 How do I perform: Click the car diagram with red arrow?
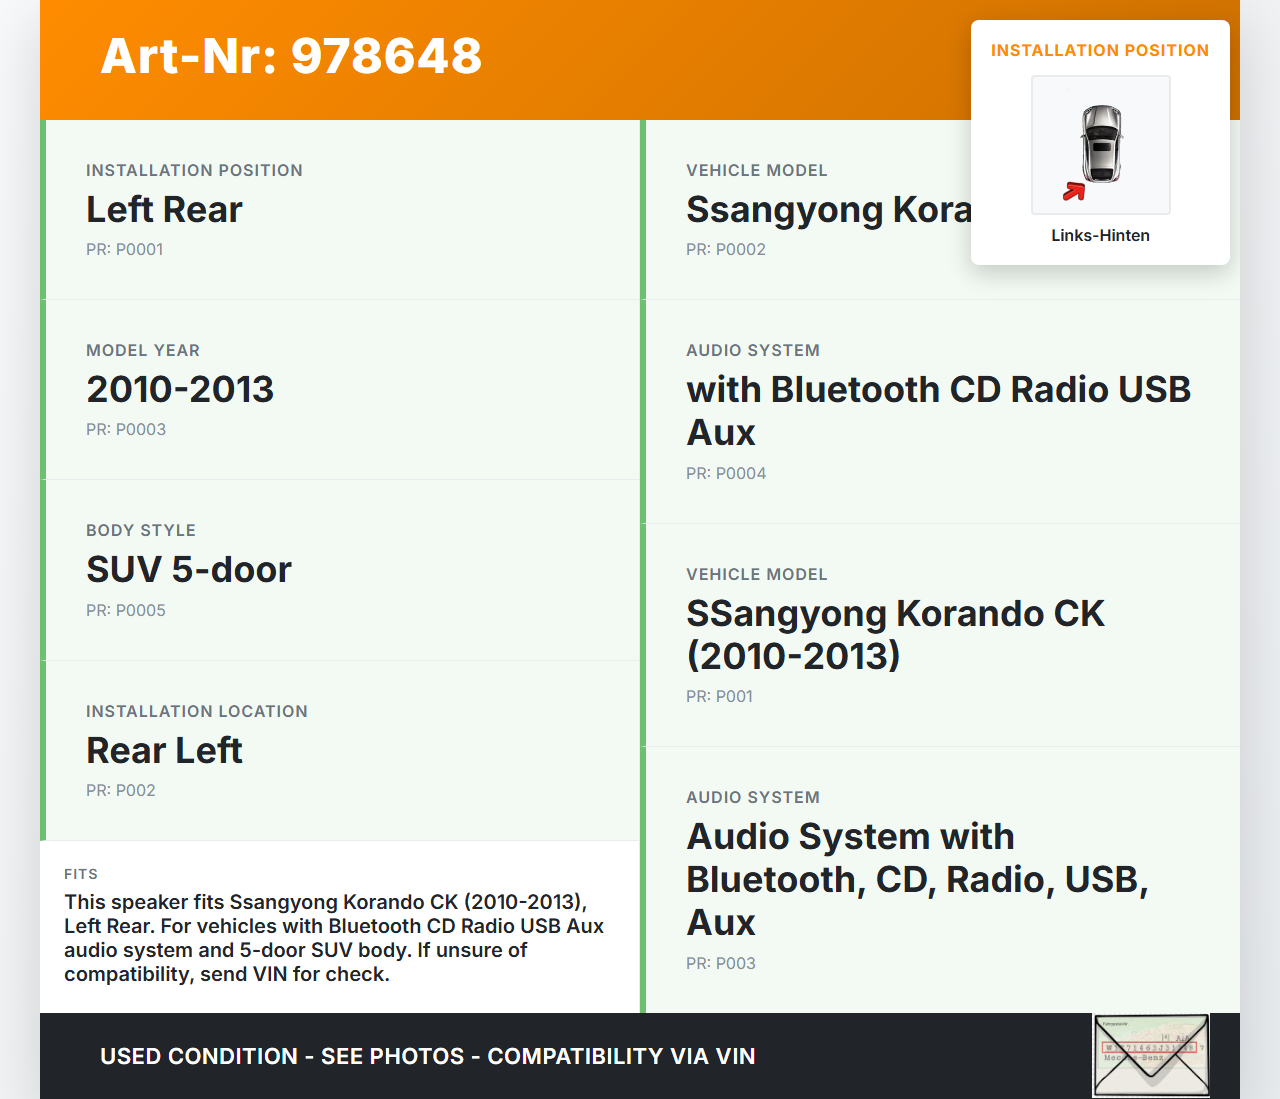(x=1100, y=145)
